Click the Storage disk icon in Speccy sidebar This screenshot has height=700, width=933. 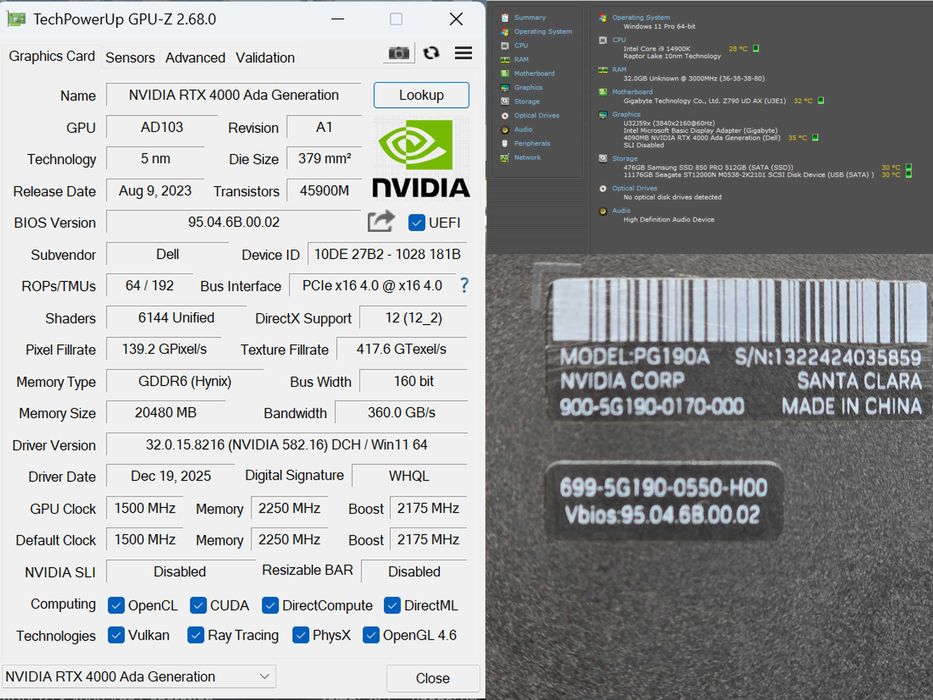pyautogui.click(x=505, y=101)
